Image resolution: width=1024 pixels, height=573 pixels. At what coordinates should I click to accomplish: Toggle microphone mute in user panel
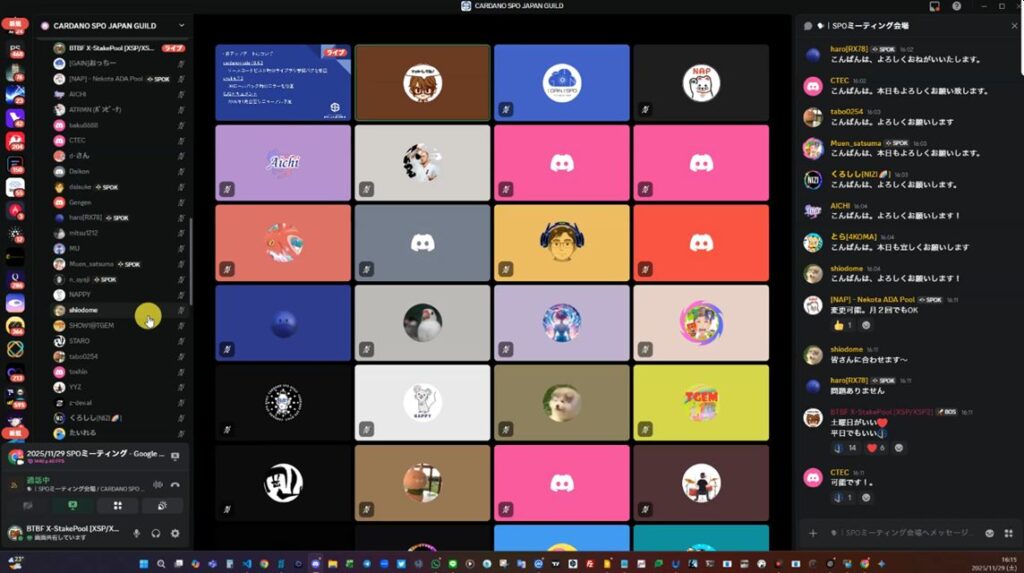pos(137,533)
